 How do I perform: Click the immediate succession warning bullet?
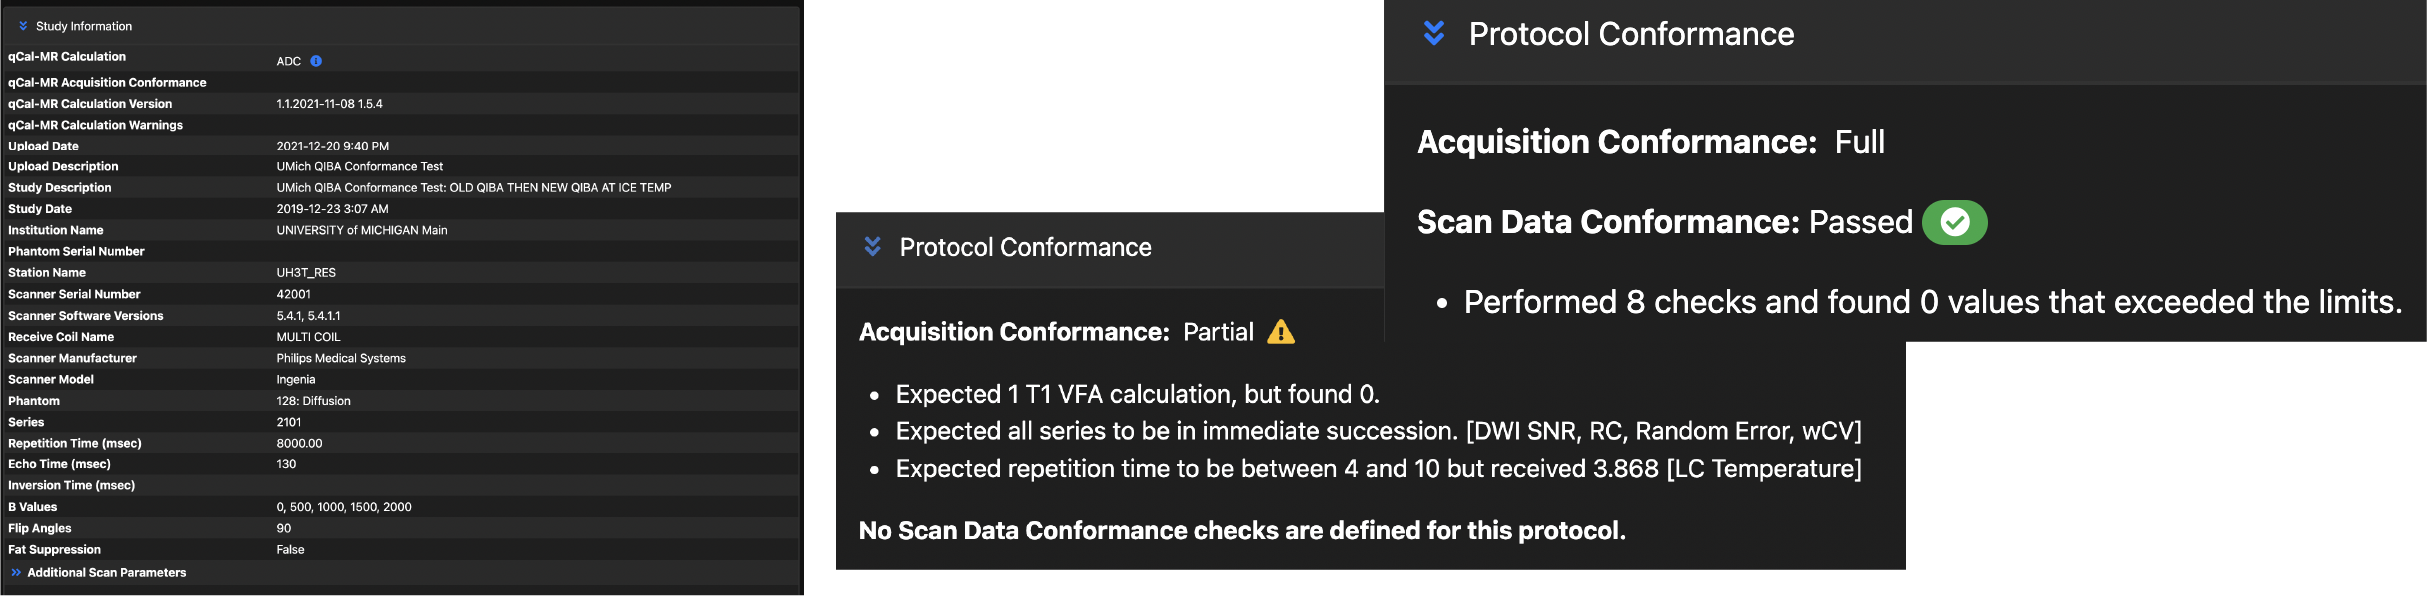coord(1378,432)
